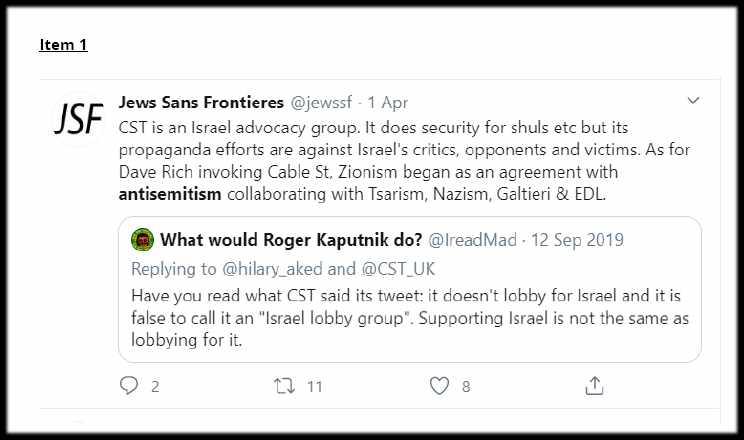Viewport: 744px width, 440px height.
Task: Open the 1 Apr tweet timestamp
Action: (388, 102)
